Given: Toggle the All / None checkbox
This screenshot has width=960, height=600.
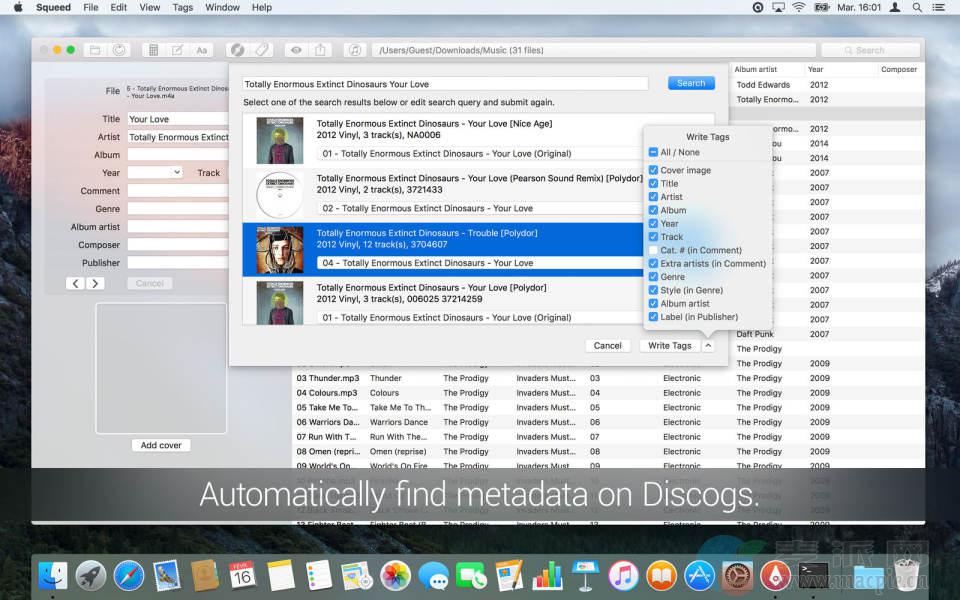Looking at the screenshot, I should [x=653, y=152].
